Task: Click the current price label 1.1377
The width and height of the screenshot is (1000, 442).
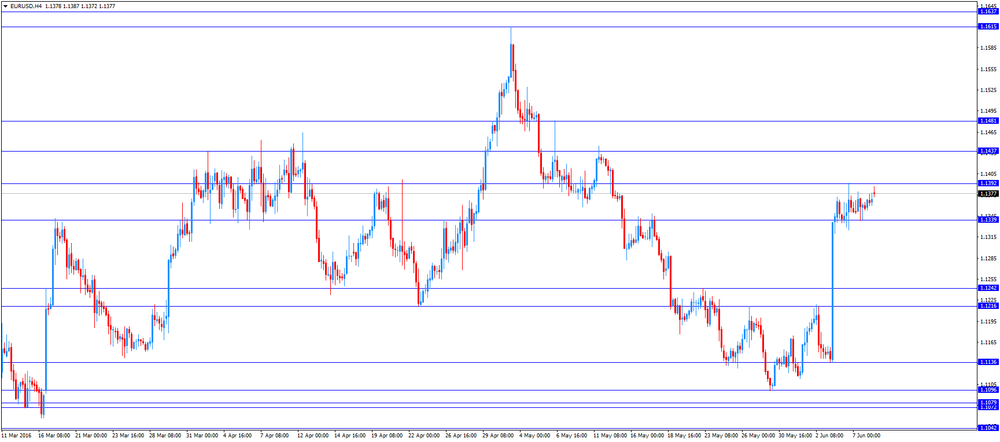Action: [989, 193]
